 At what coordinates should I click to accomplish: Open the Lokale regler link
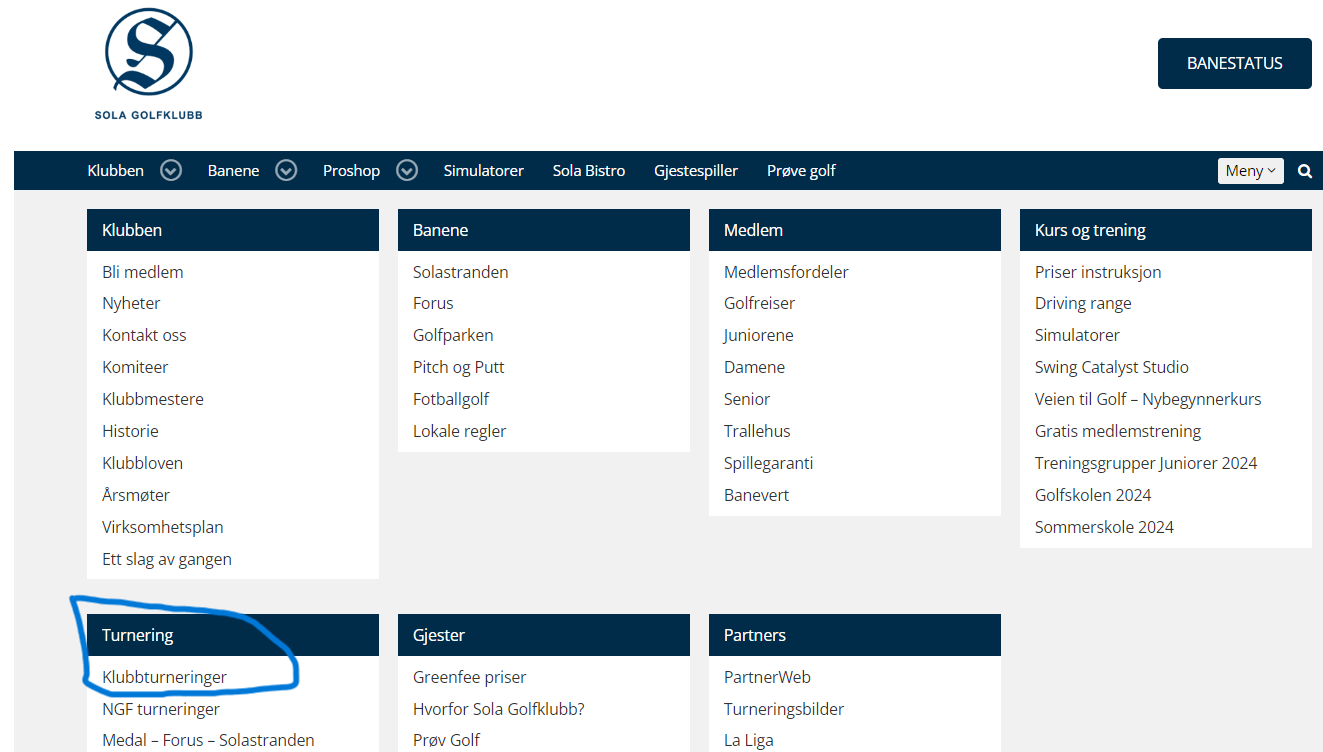[x=460, y=431]
